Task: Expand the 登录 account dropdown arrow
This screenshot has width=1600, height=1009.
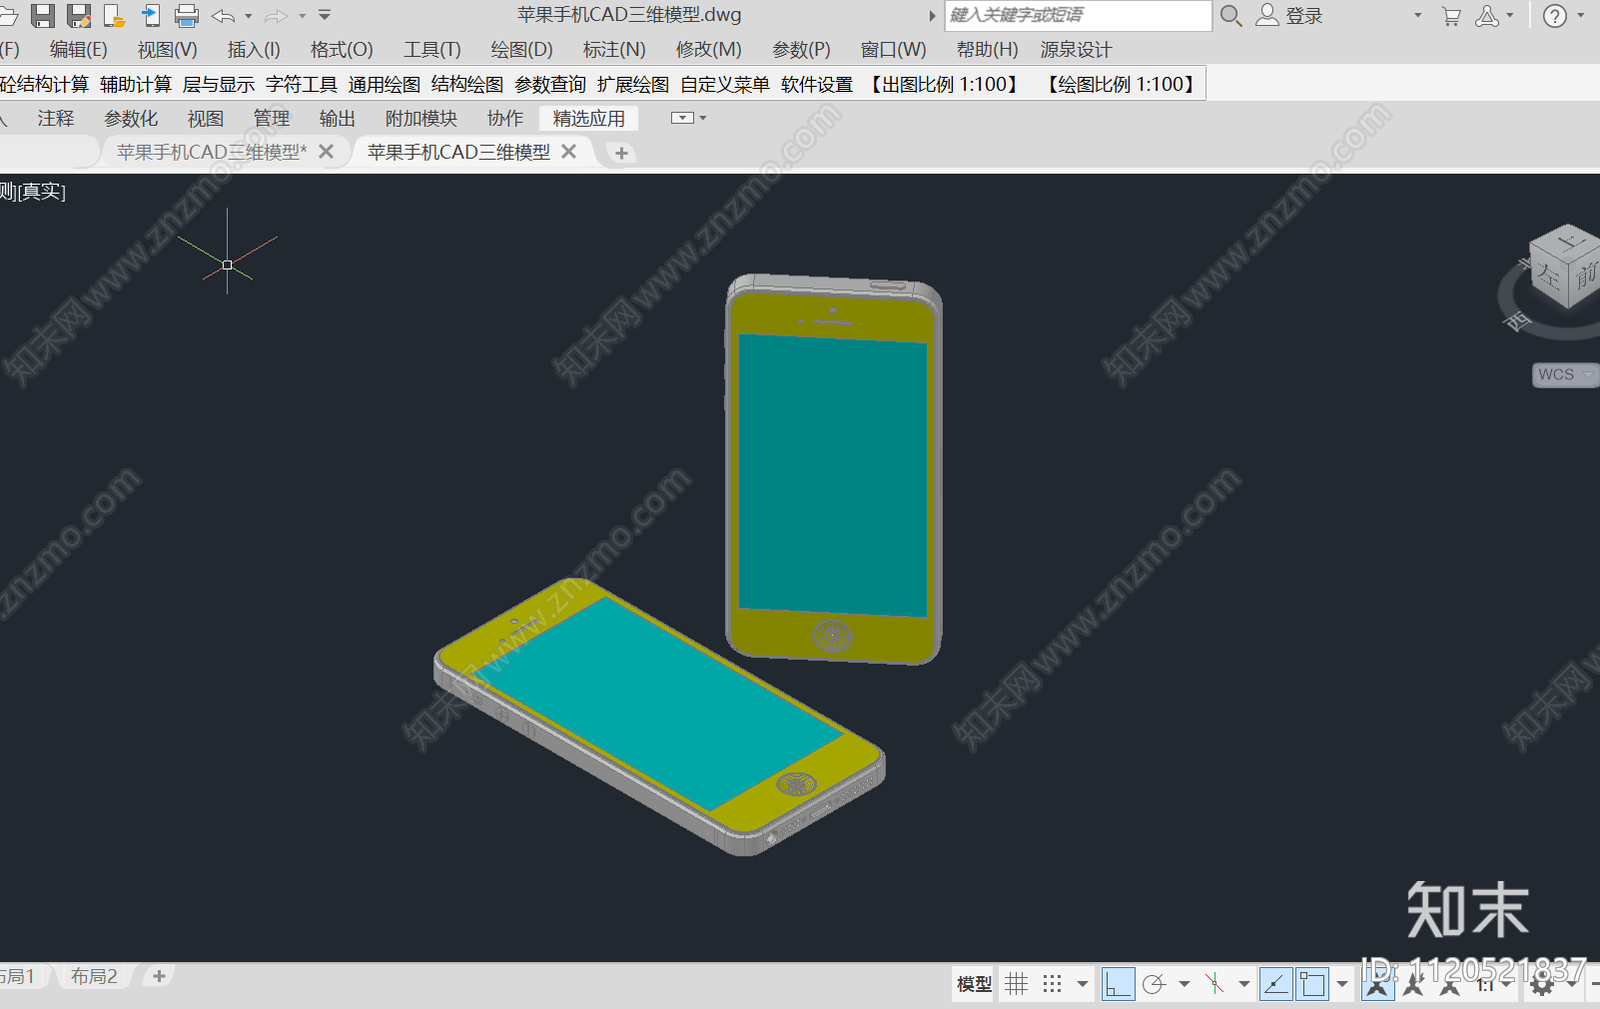Action: coord(1417,15)
